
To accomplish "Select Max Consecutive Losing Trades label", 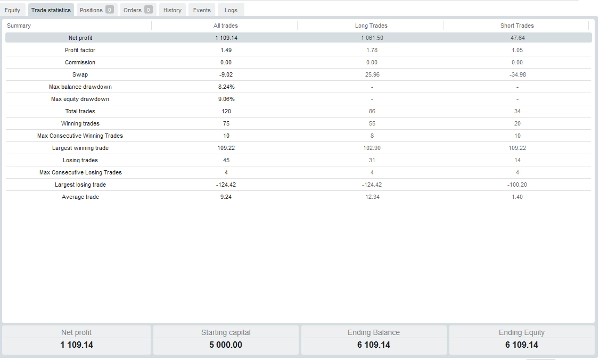I will click(x=80, y=173).
